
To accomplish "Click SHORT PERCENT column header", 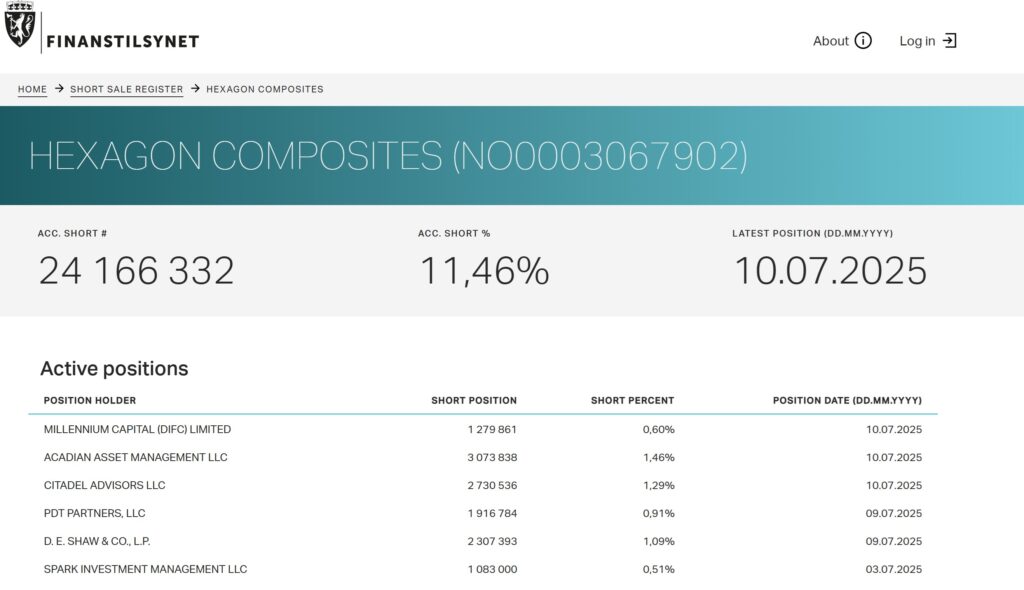I will [x=632, y=401].
